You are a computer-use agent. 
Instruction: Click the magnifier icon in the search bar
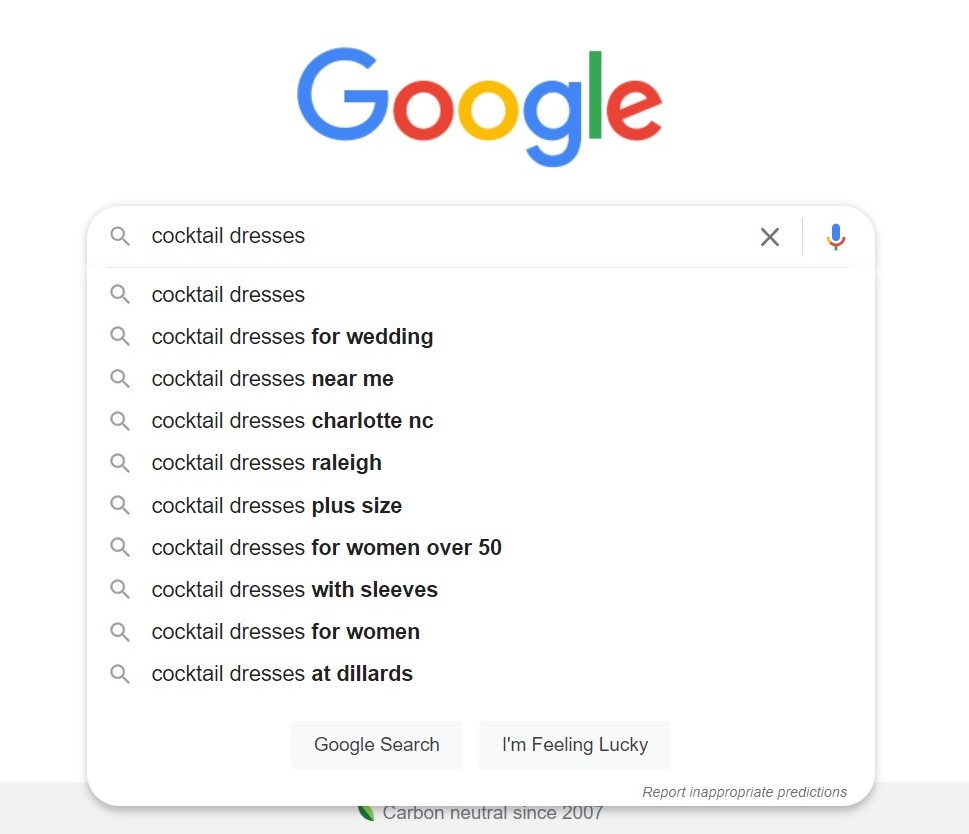(x=120, y=237)
